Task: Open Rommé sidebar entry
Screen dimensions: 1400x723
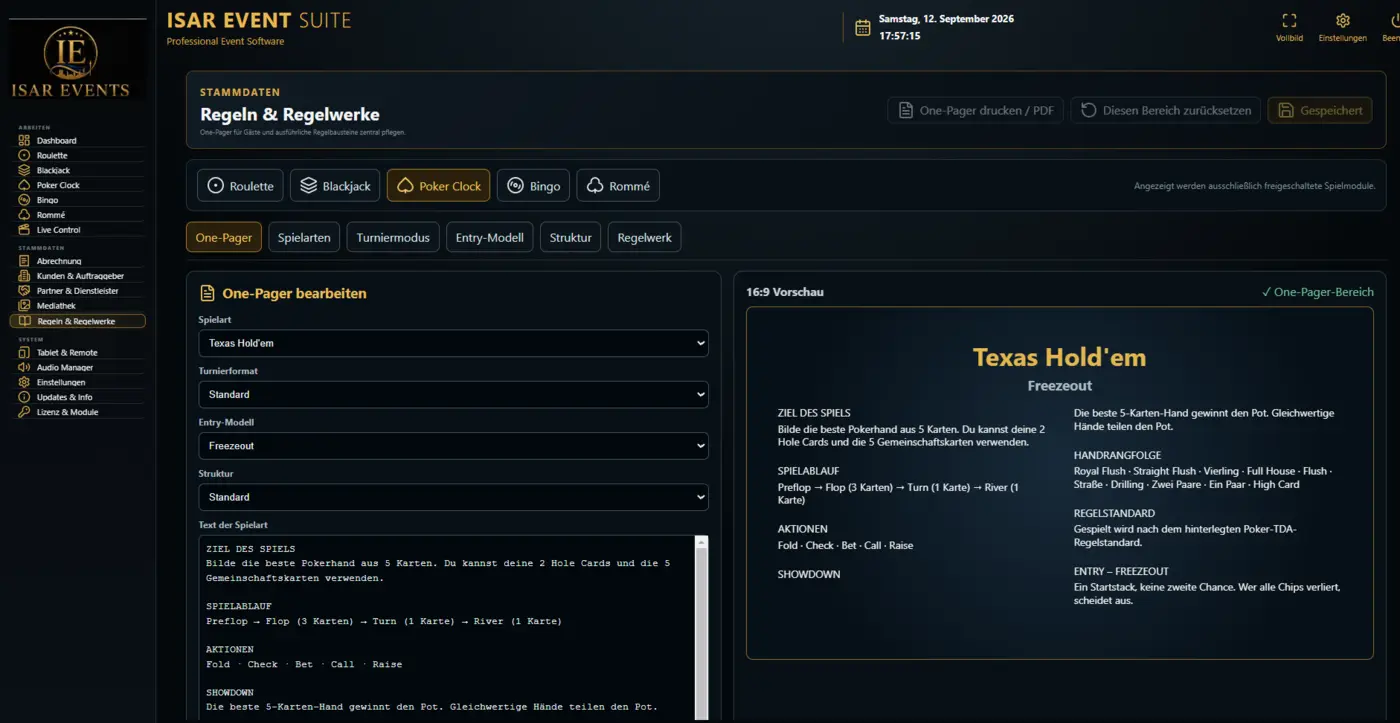Action: (78, 215)
